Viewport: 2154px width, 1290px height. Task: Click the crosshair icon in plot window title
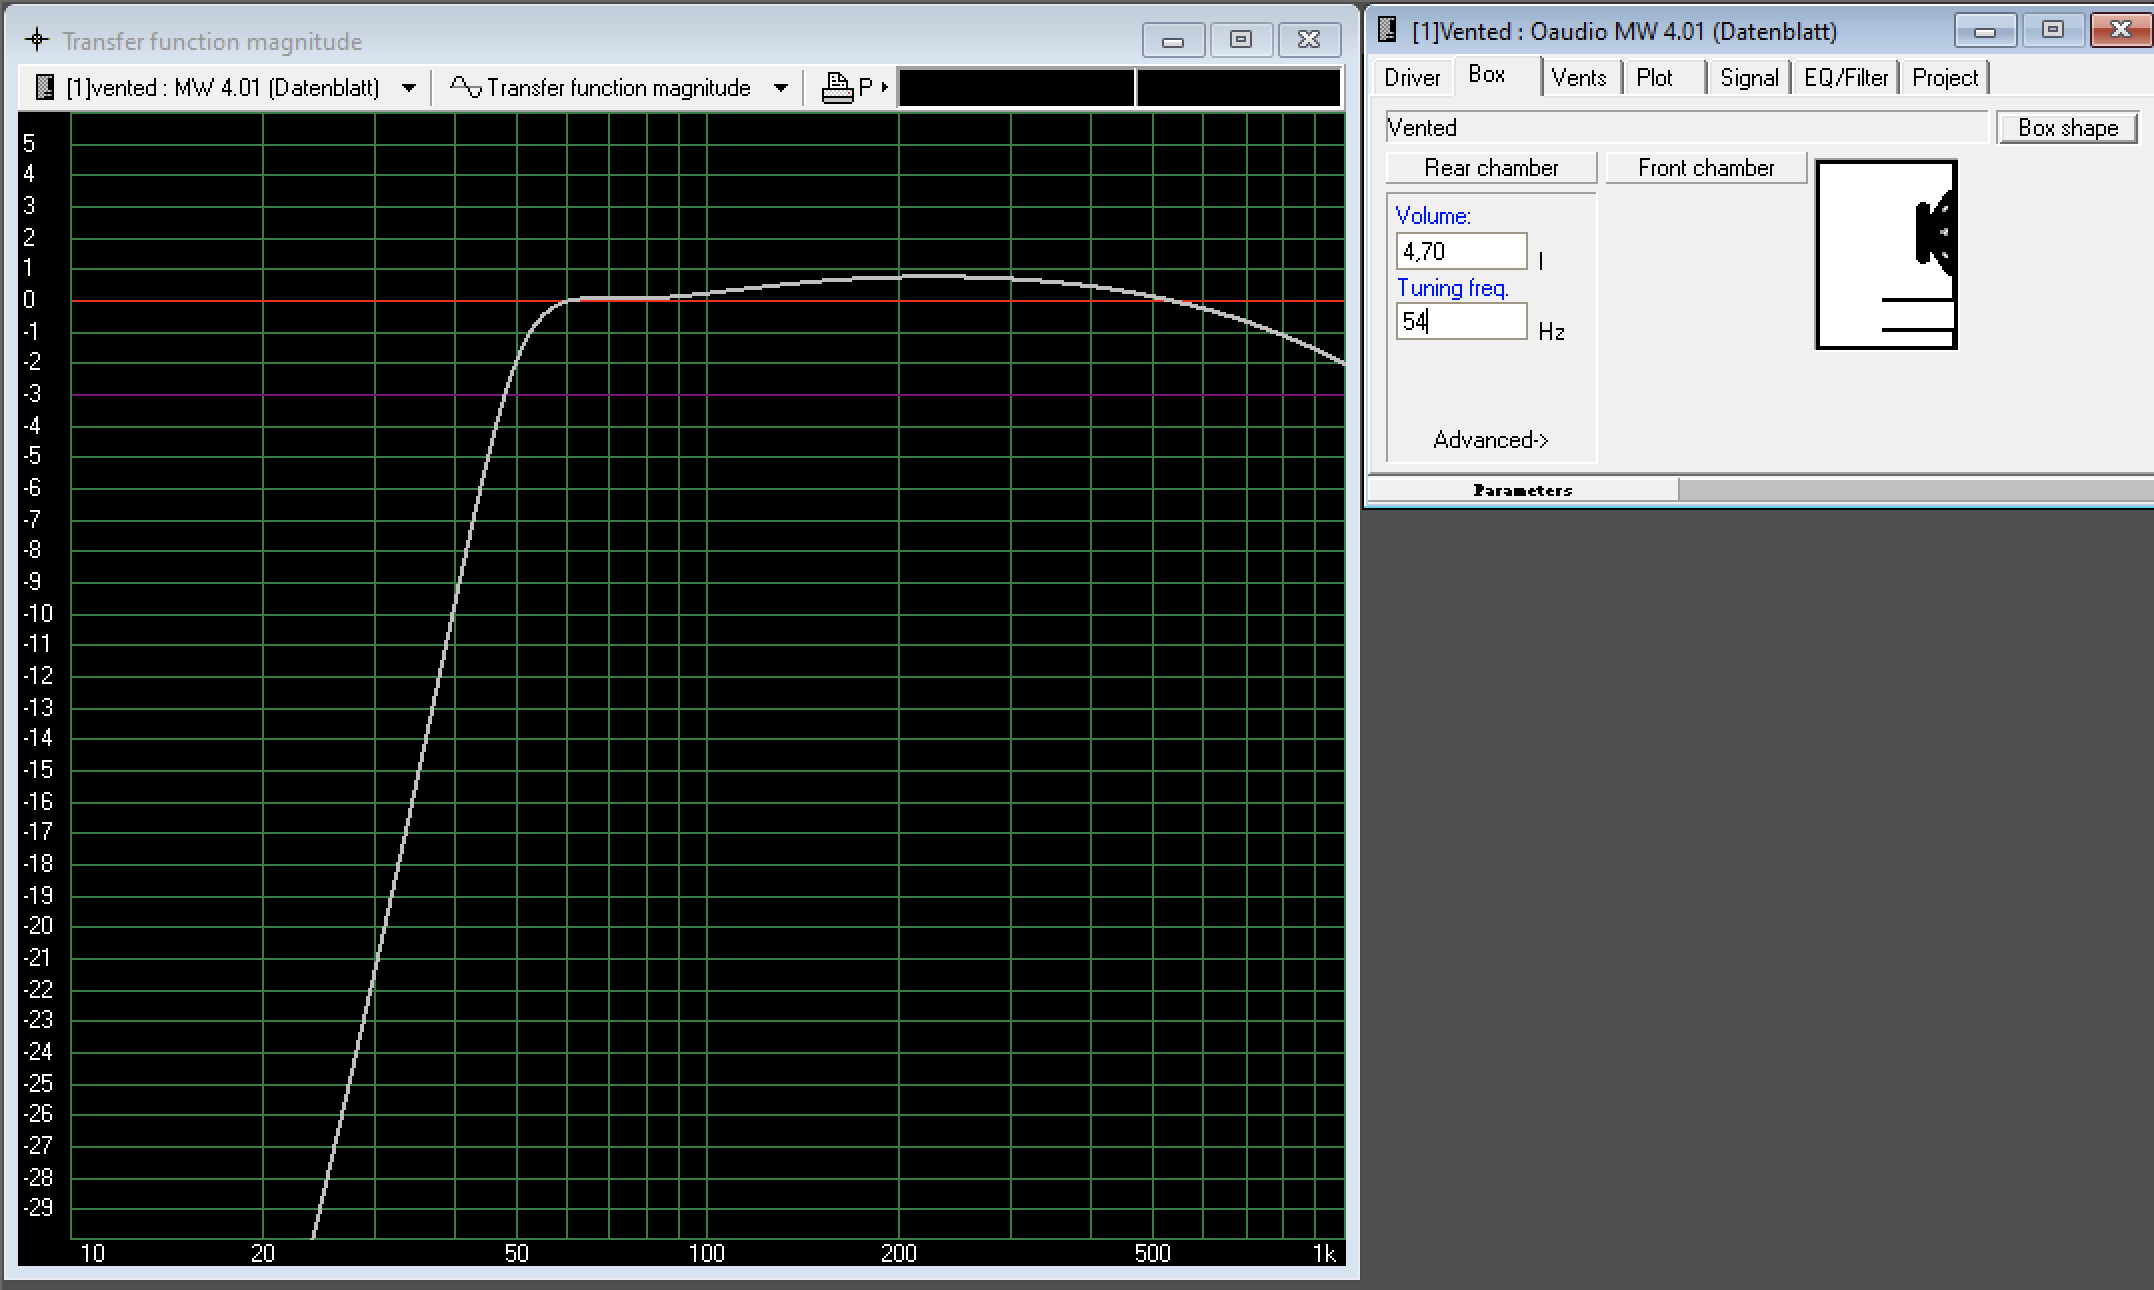pyautogui.click(x=37, y=40)
